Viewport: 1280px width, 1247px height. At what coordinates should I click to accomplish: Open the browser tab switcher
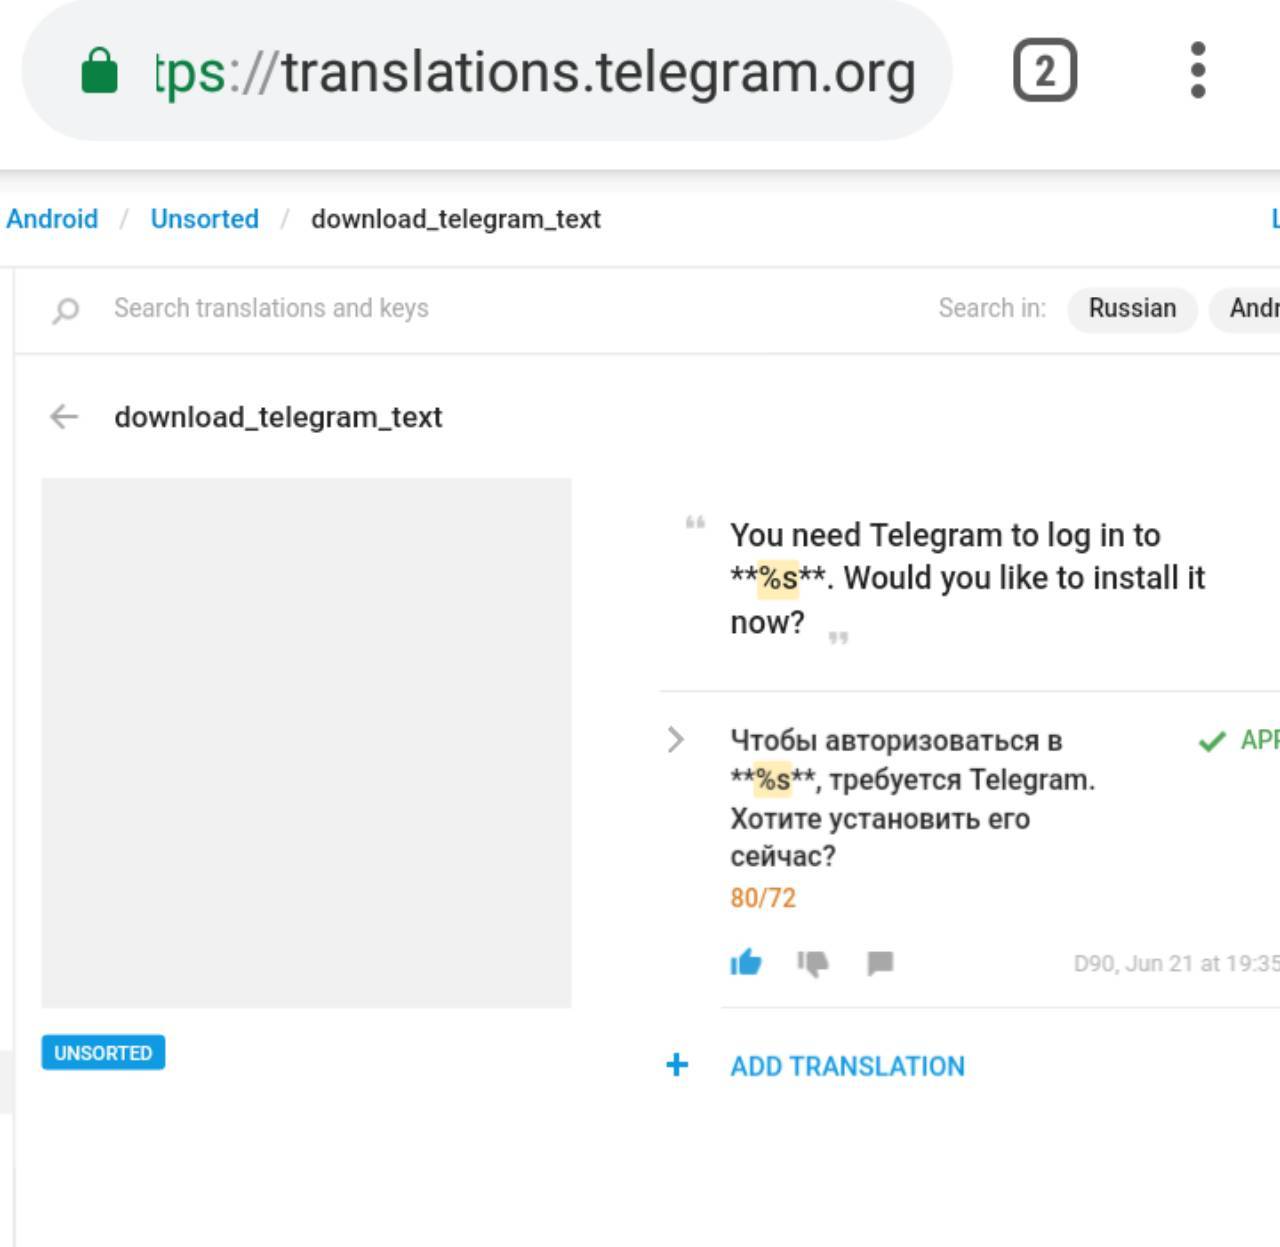pyautogui.click(x=1045, y=71)
